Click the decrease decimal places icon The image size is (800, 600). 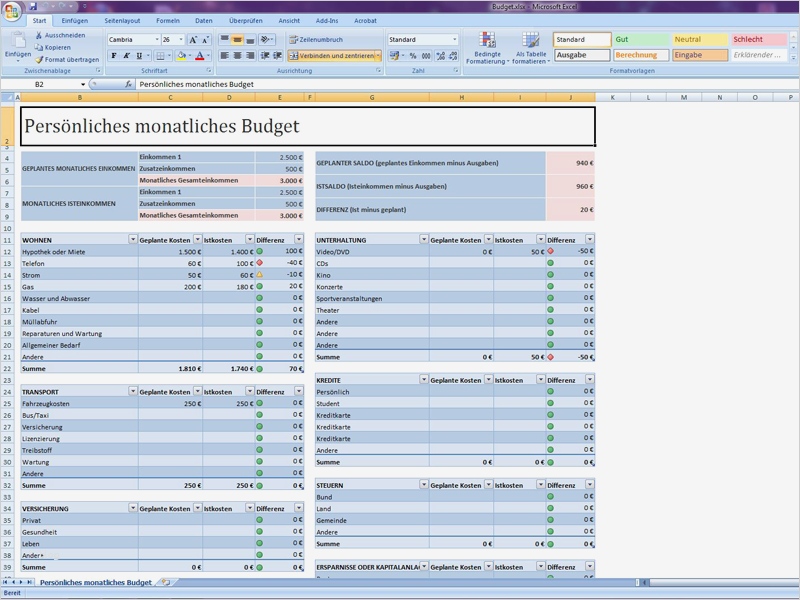453,56
